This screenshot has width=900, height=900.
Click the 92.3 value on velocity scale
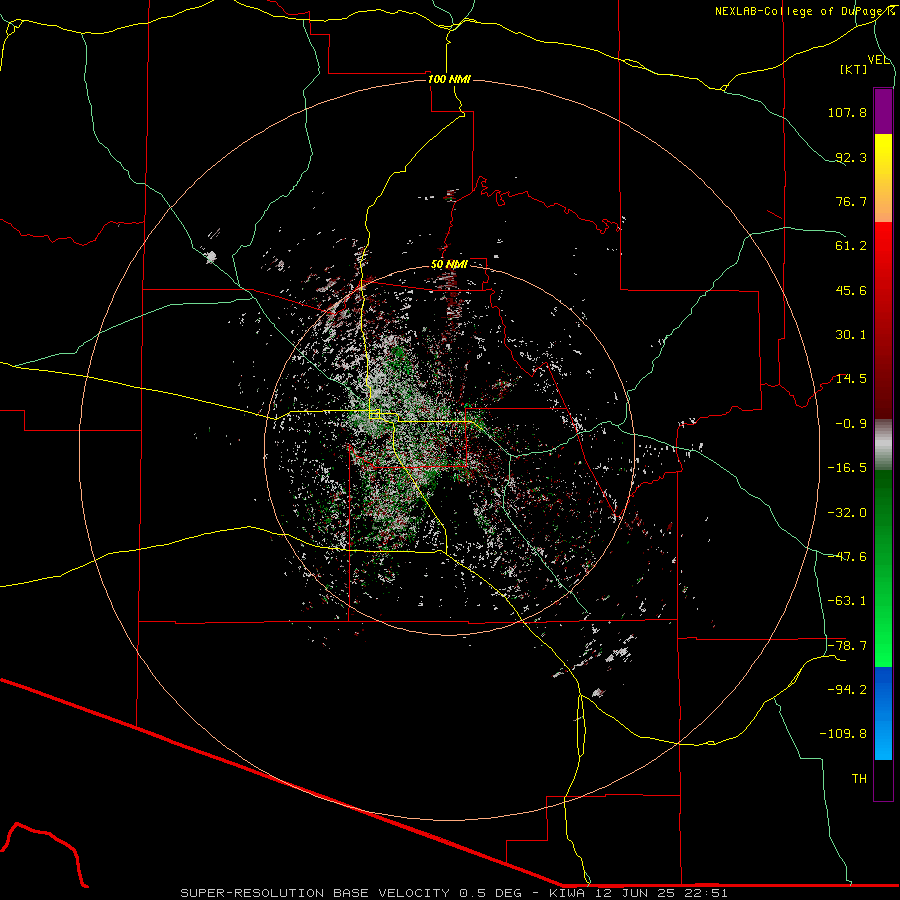(851, 157)
